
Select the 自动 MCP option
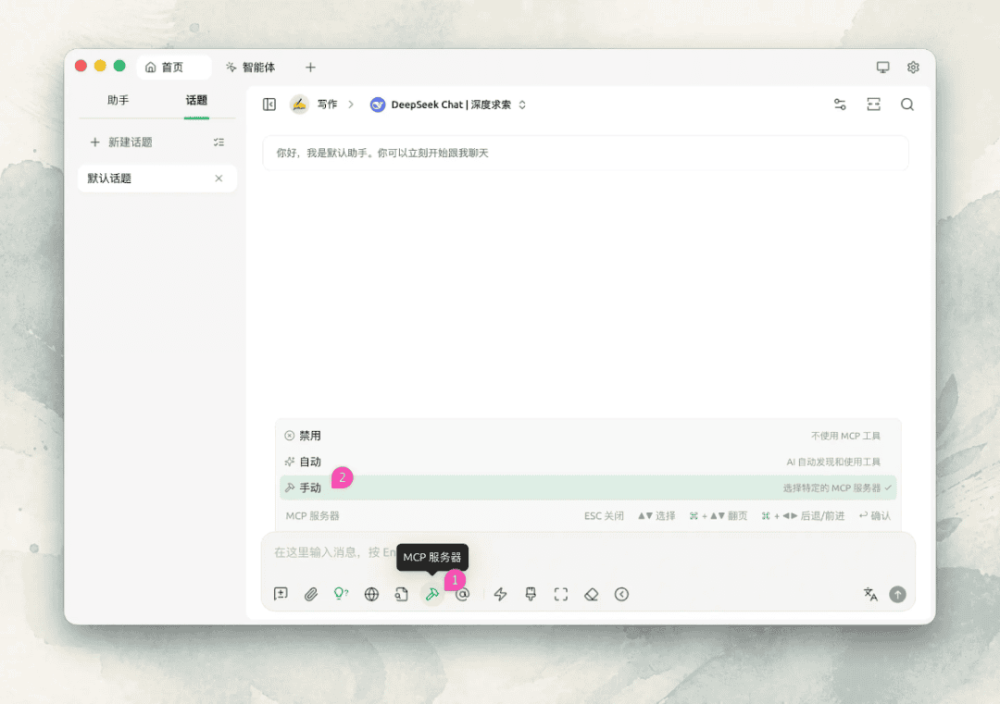coord(587,462)
